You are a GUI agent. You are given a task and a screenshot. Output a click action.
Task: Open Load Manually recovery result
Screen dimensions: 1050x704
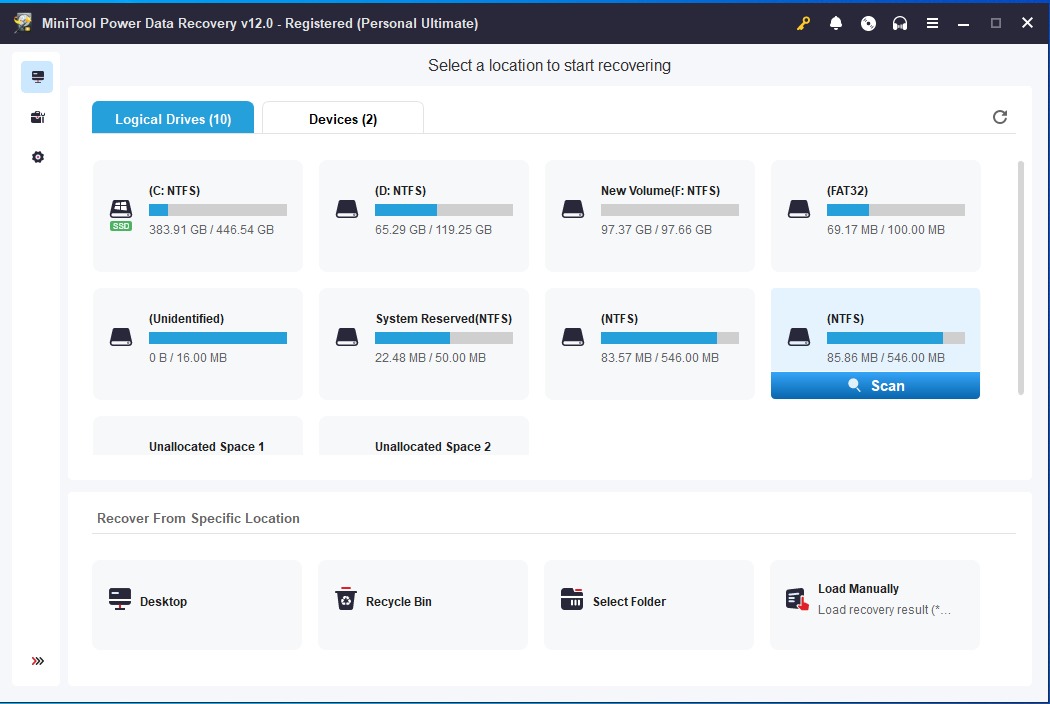tap(875, 605)
